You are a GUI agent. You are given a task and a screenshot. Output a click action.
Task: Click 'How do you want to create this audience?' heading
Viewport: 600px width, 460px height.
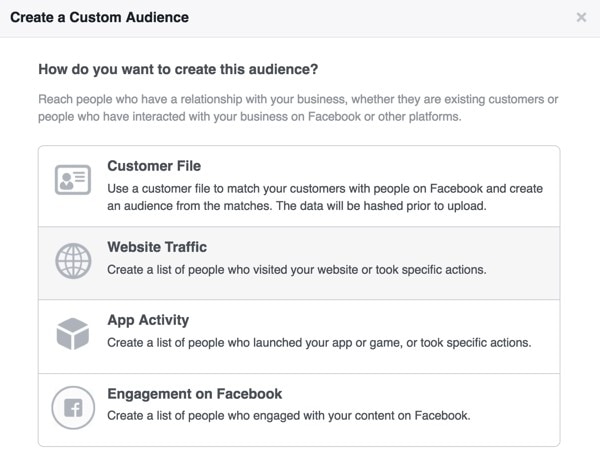coord(185,70)
